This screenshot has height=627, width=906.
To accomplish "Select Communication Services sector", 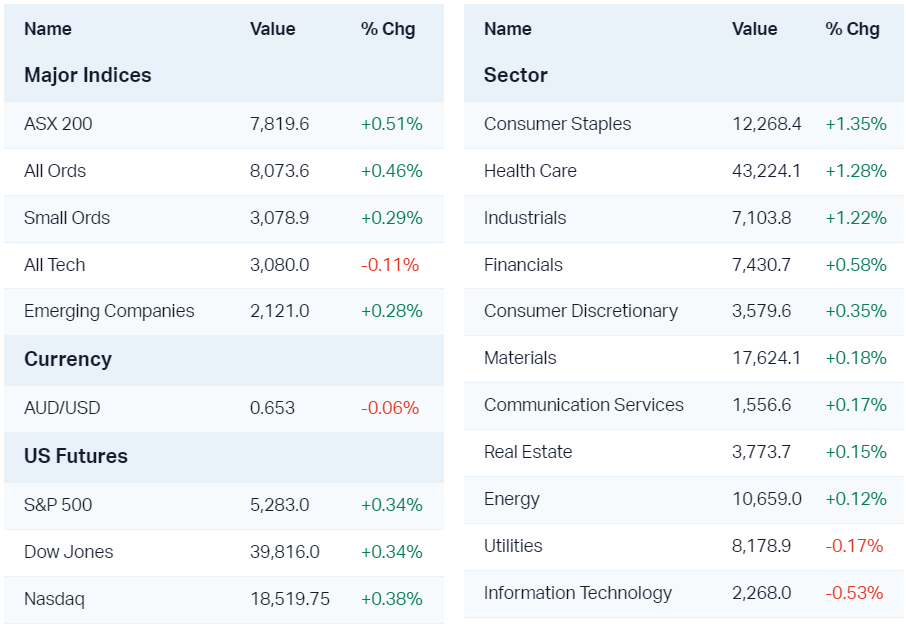I will [x=584, y=405].
